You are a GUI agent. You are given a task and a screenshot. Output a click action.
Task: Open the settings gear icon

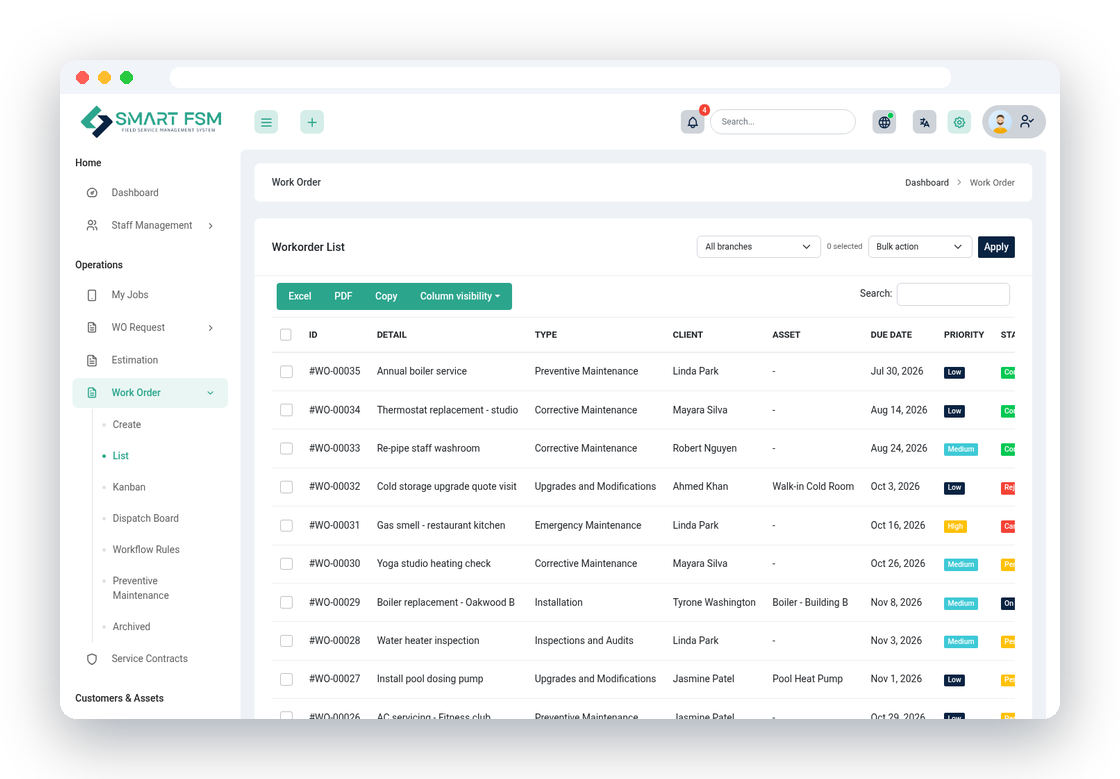(959, 122)
